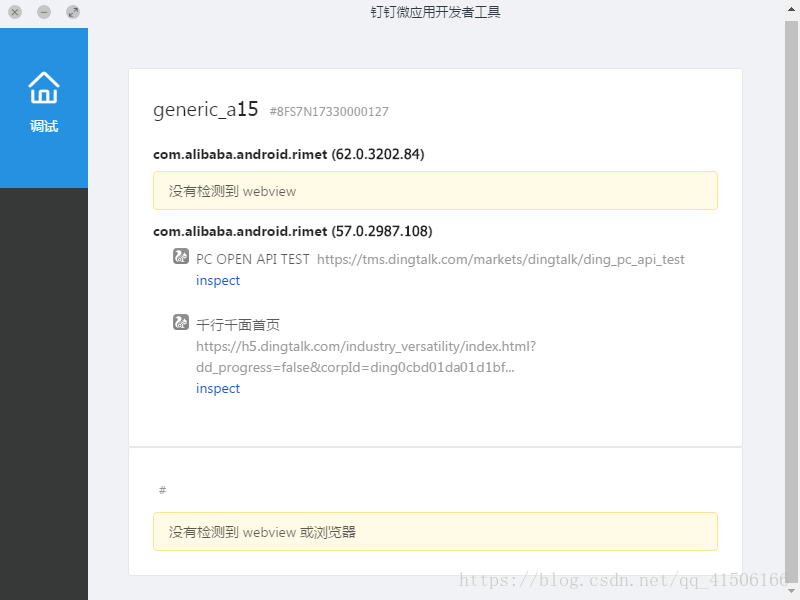Click com.alibaba.android.rimet (62.0.3202.84) heading
The width and height of the screenshot is (800, 600).
pyautogui.click(x=289, y=154)
